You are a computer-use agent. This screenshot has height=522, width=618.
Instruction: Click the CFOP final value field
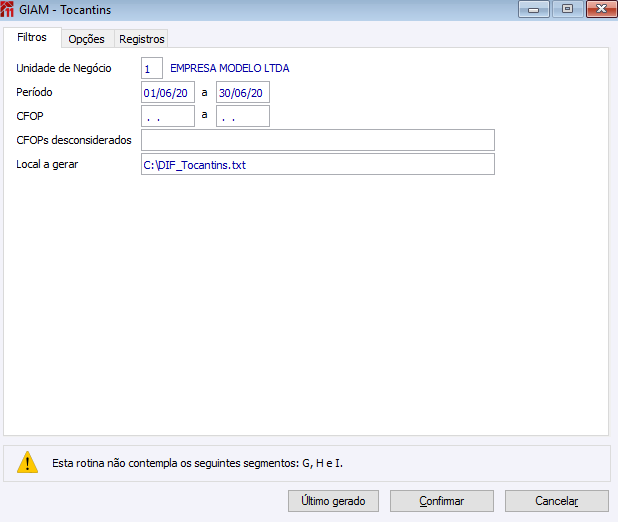click(243, 116)
